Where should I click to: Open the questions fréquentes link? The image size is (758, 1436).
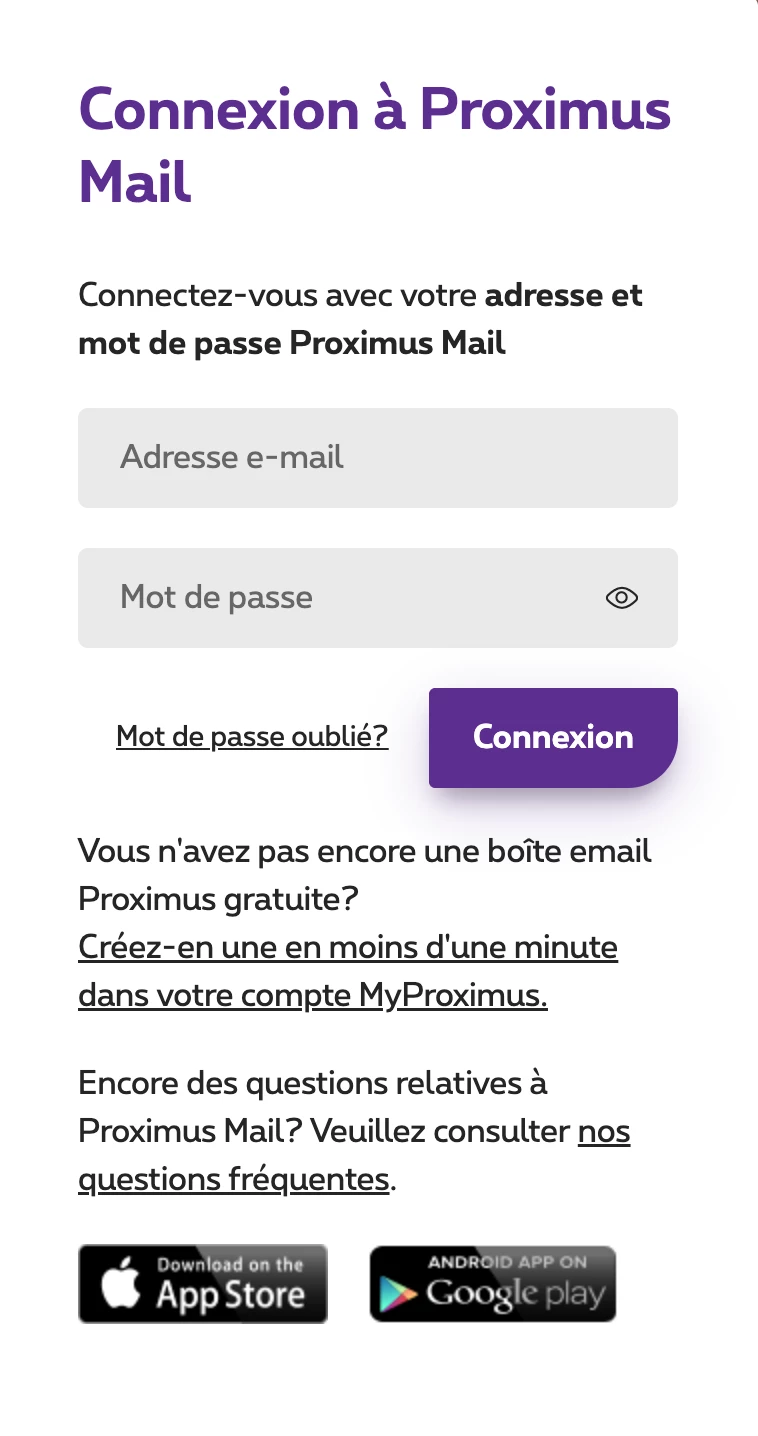(x=233, y=1180)
